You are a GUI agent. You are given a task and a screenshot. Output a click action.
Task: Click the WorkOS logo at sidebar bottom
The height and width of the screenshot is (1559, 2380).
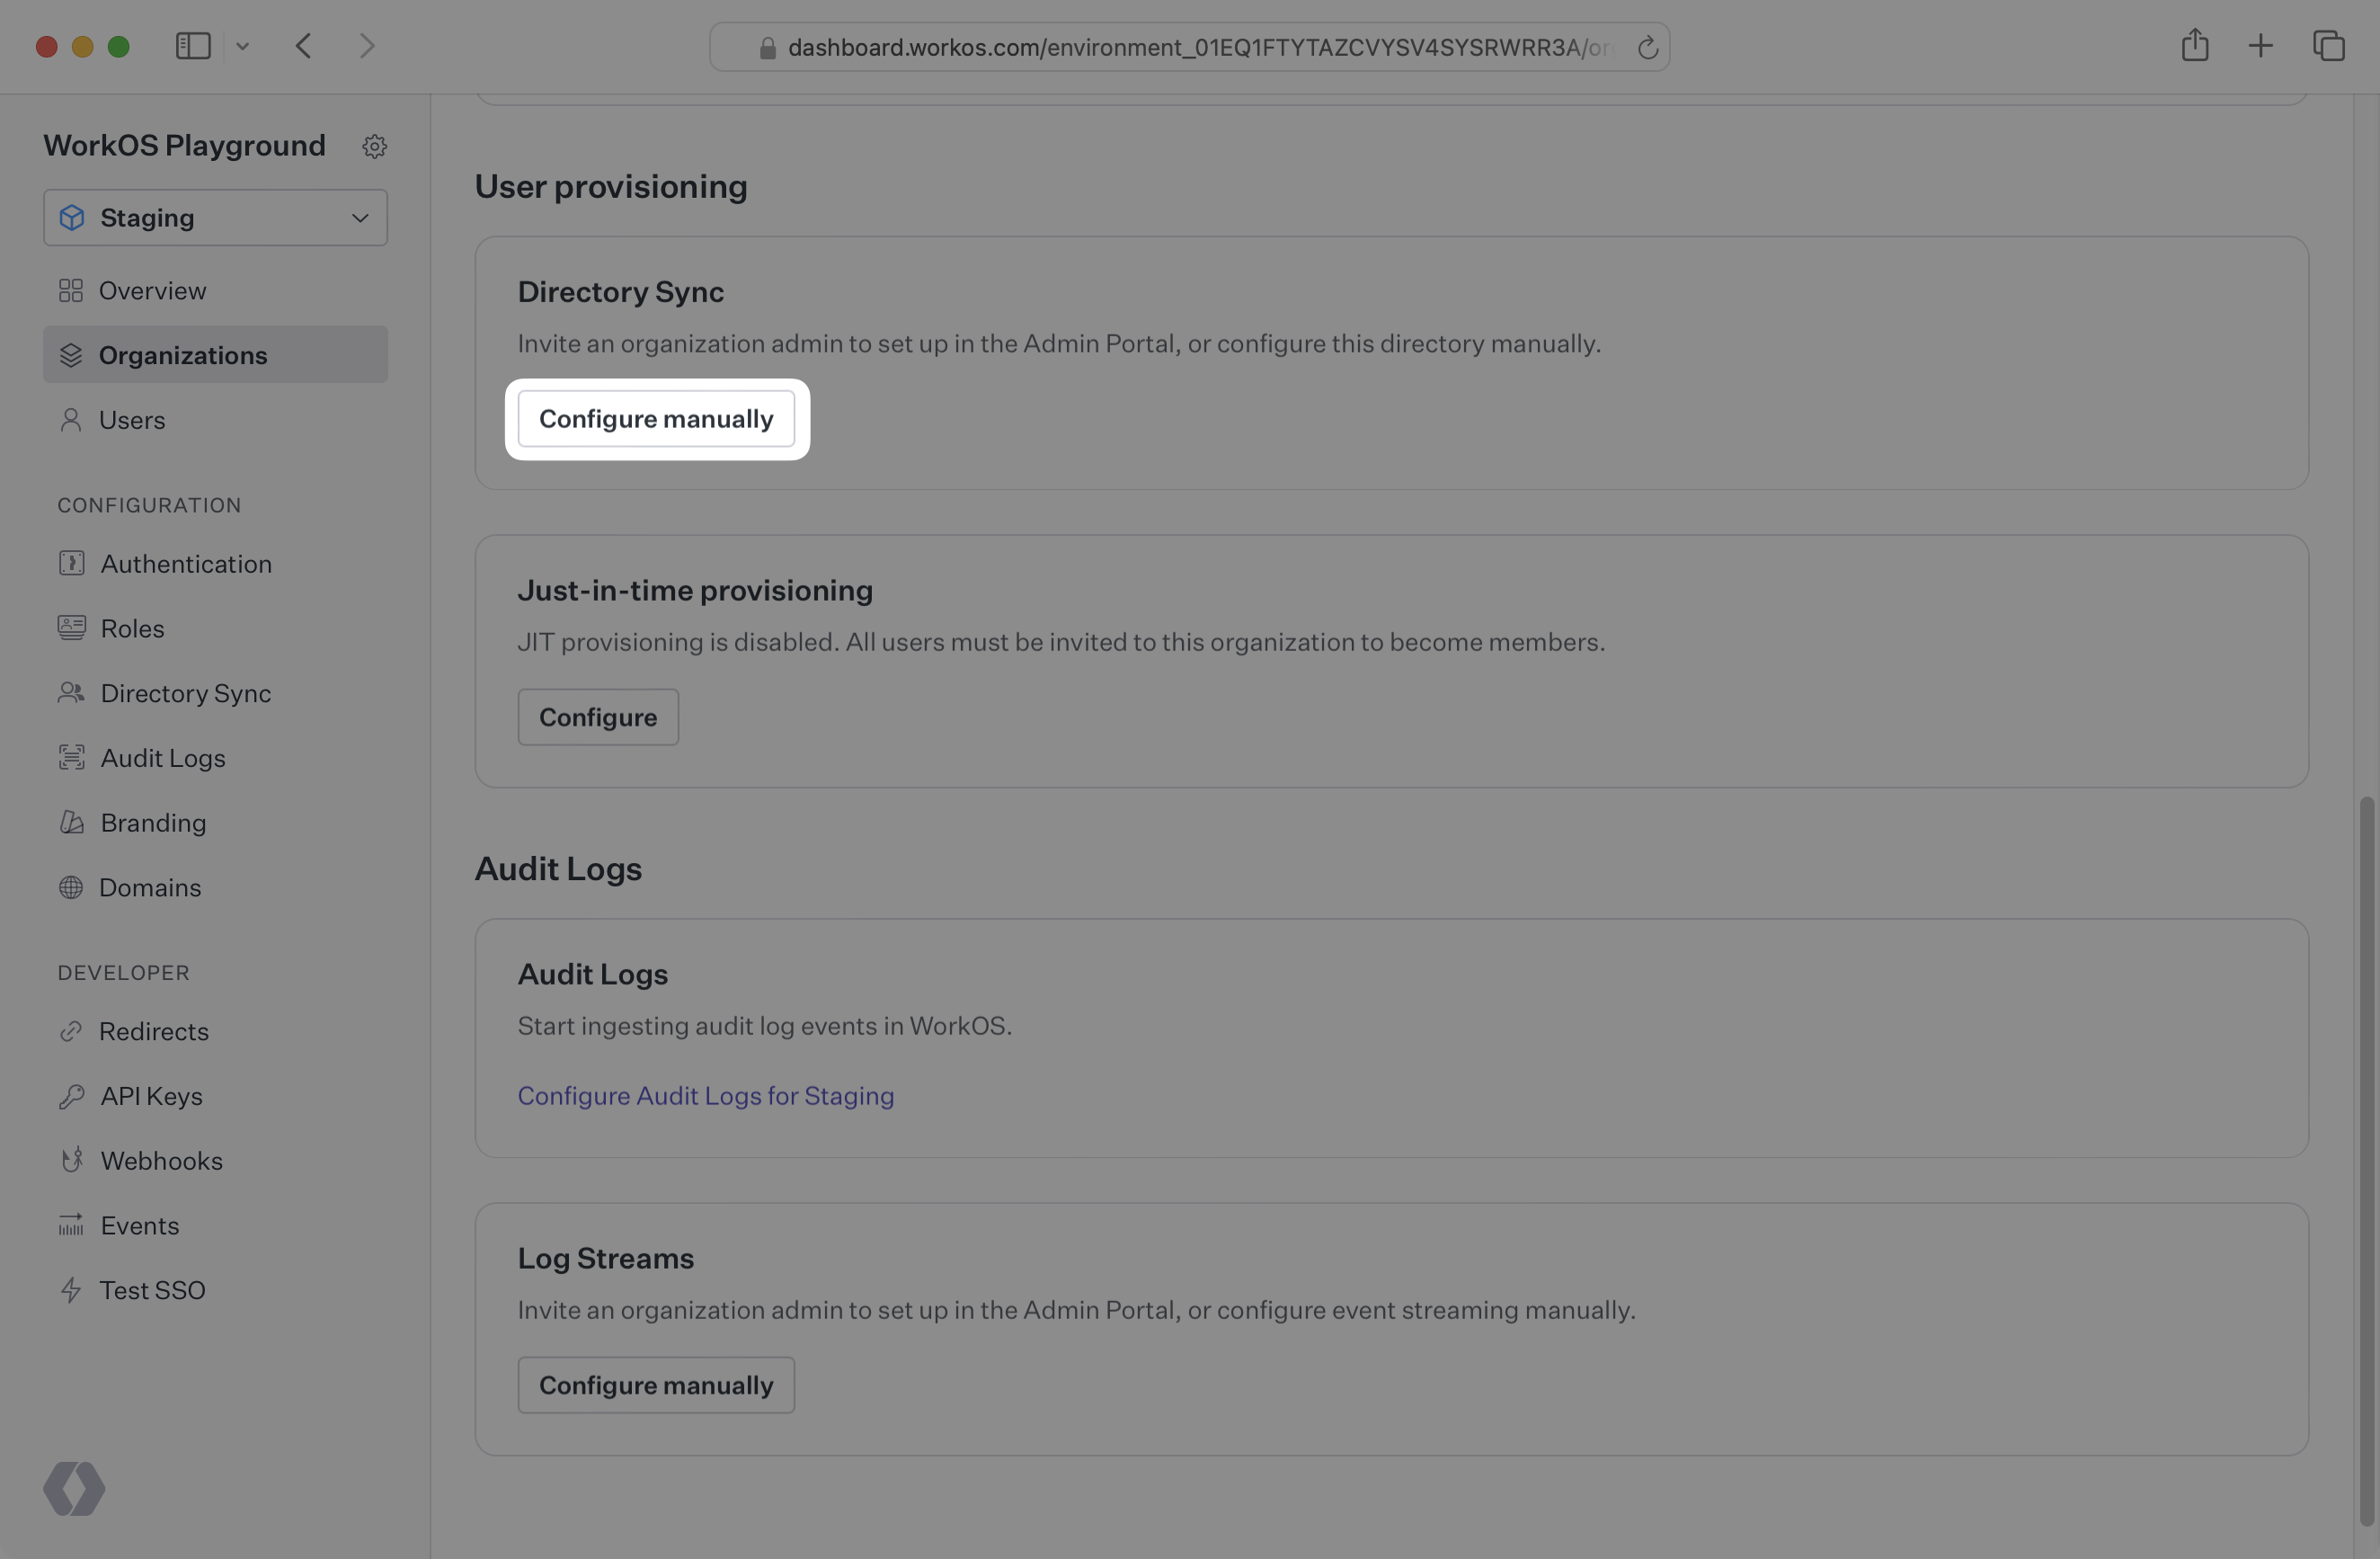[x=74, y=1488]
